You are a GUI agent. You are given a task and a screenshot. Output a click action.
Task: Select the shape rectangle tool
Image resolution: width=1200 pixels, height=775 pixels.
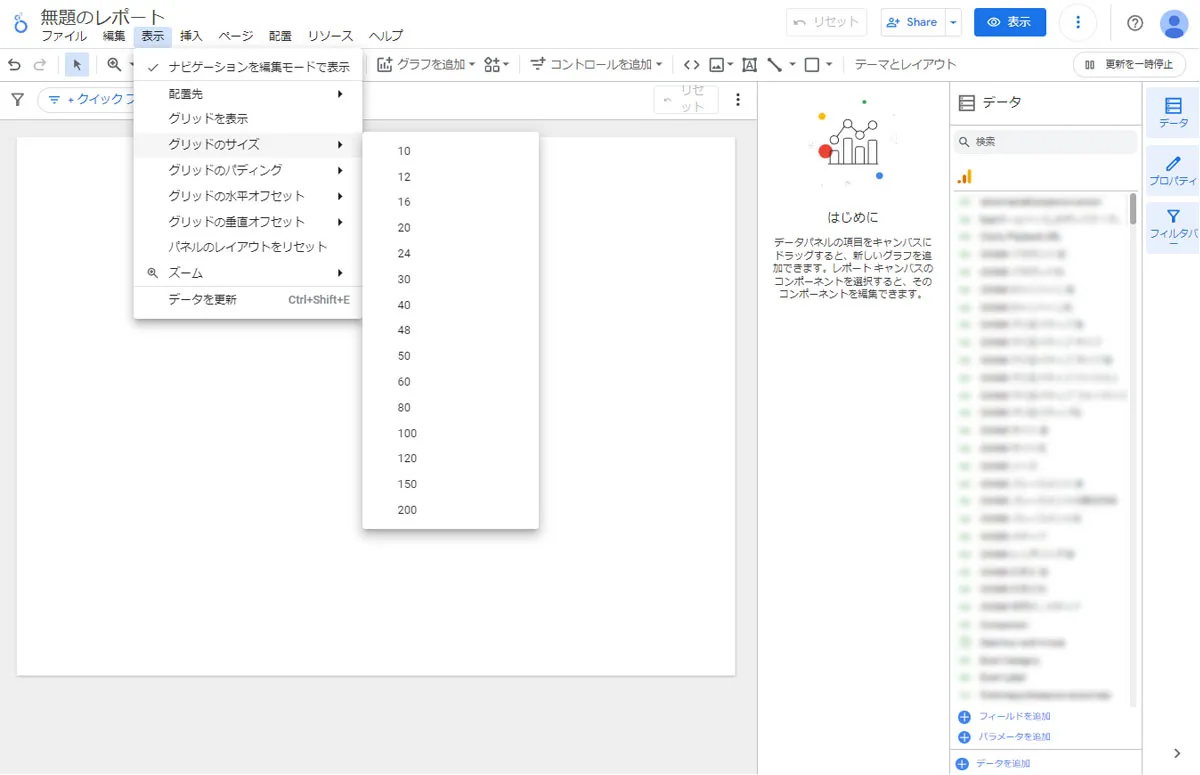812,64
